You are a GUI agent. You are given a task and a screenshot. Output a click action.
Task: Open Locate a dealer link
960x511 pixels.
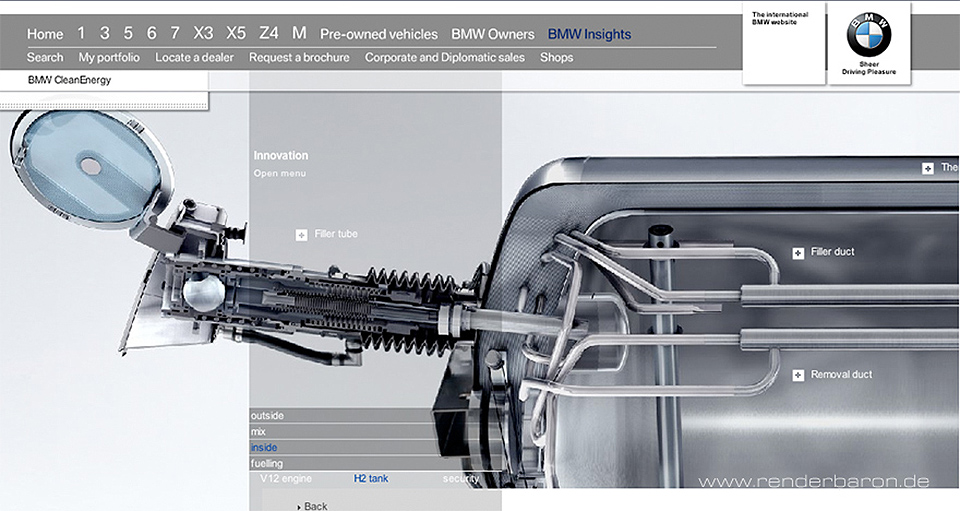pyautogui.click(x=194, y=58)
